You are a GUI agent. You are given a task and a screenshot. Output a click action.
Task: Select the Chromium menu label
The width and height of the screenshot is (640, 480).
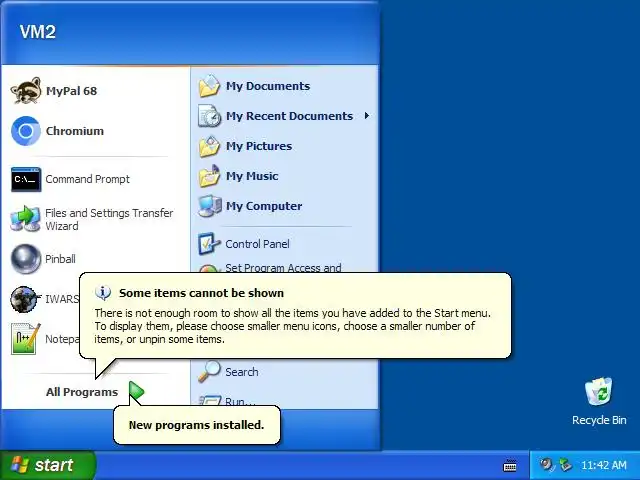click(75, 131)
